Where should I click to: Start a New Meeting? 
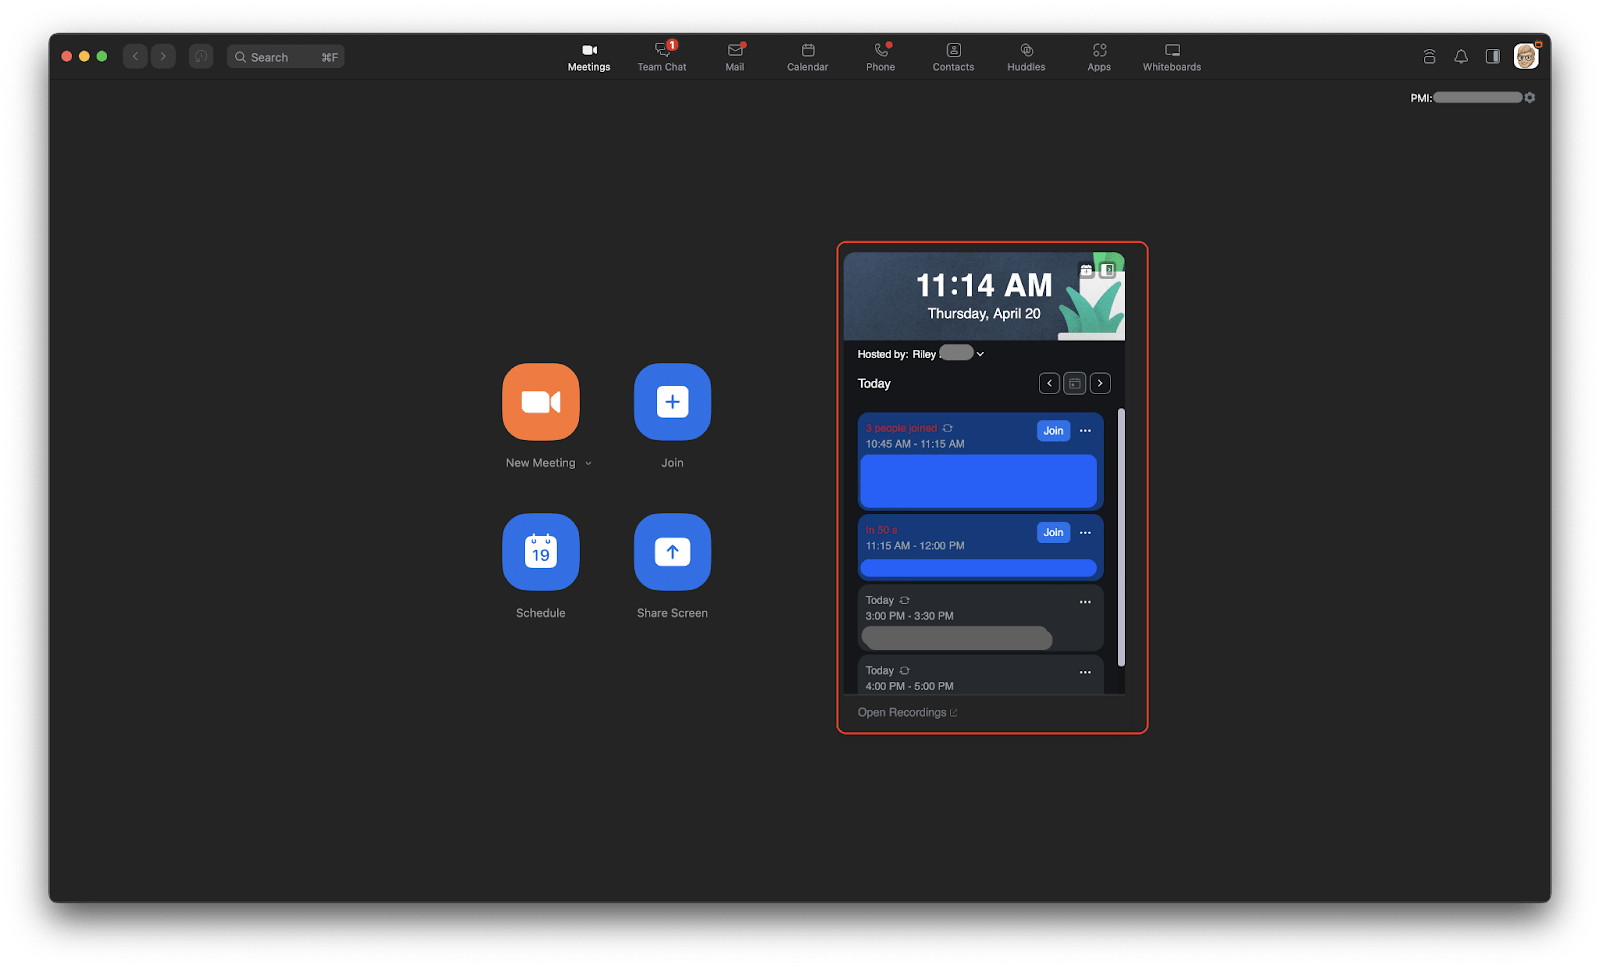pyautogui.click(x=540, y=402)
